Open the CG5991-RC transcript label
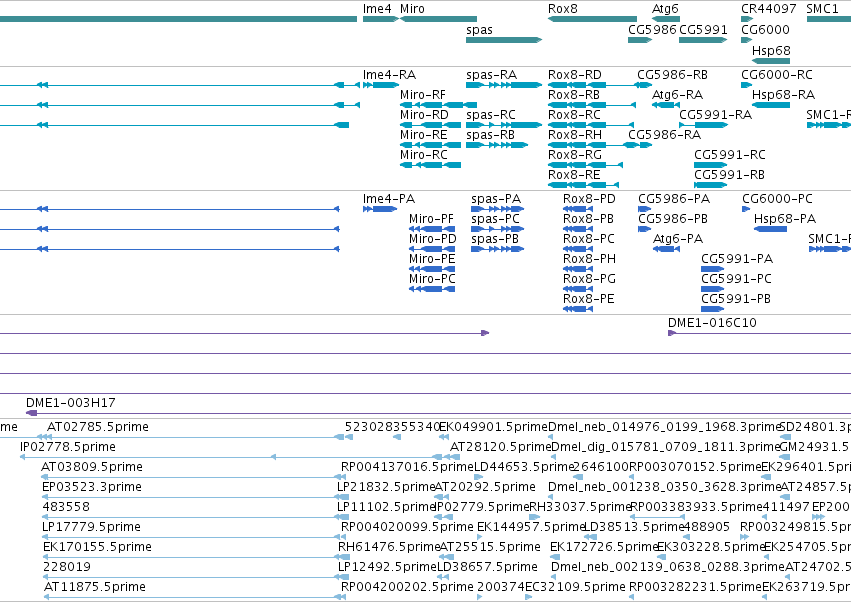Image resolution: width=851 pixels, height=602 pixels. [730, 155]
